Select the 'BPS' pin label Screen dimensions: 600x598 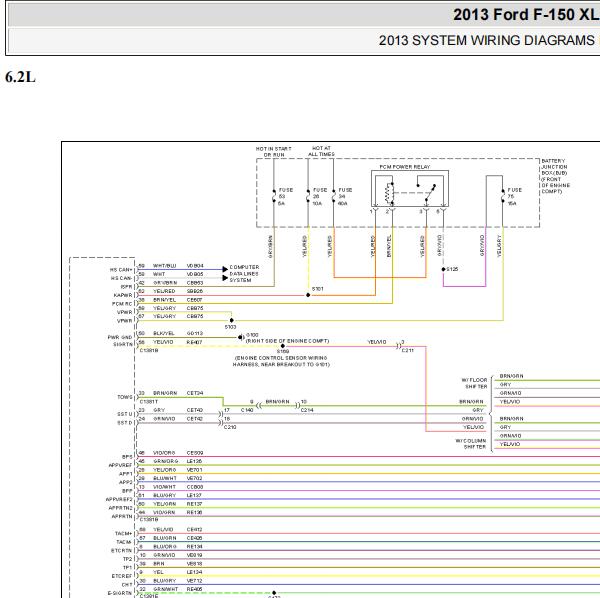point(127,457)
